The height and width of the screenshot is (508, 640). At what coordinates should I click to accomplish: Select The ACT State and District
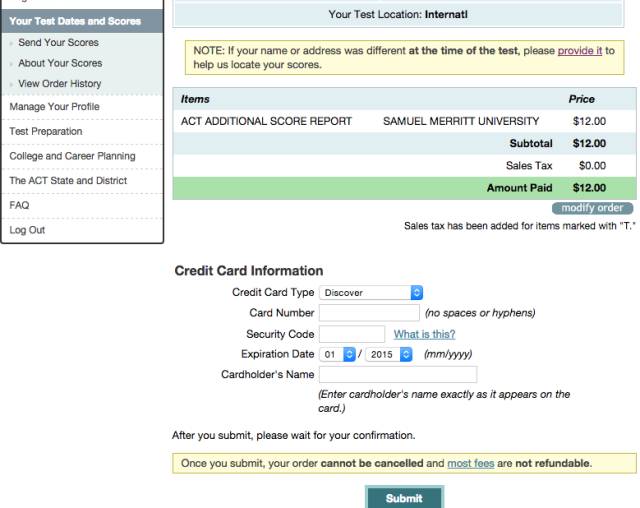[69, 181]
